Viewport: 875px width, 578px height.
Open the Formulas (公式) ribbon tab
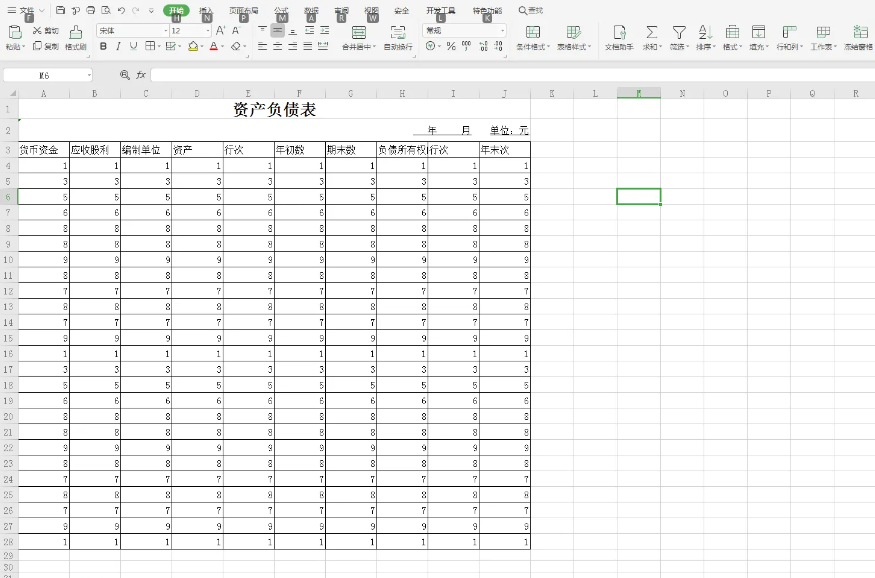[281, 10]
